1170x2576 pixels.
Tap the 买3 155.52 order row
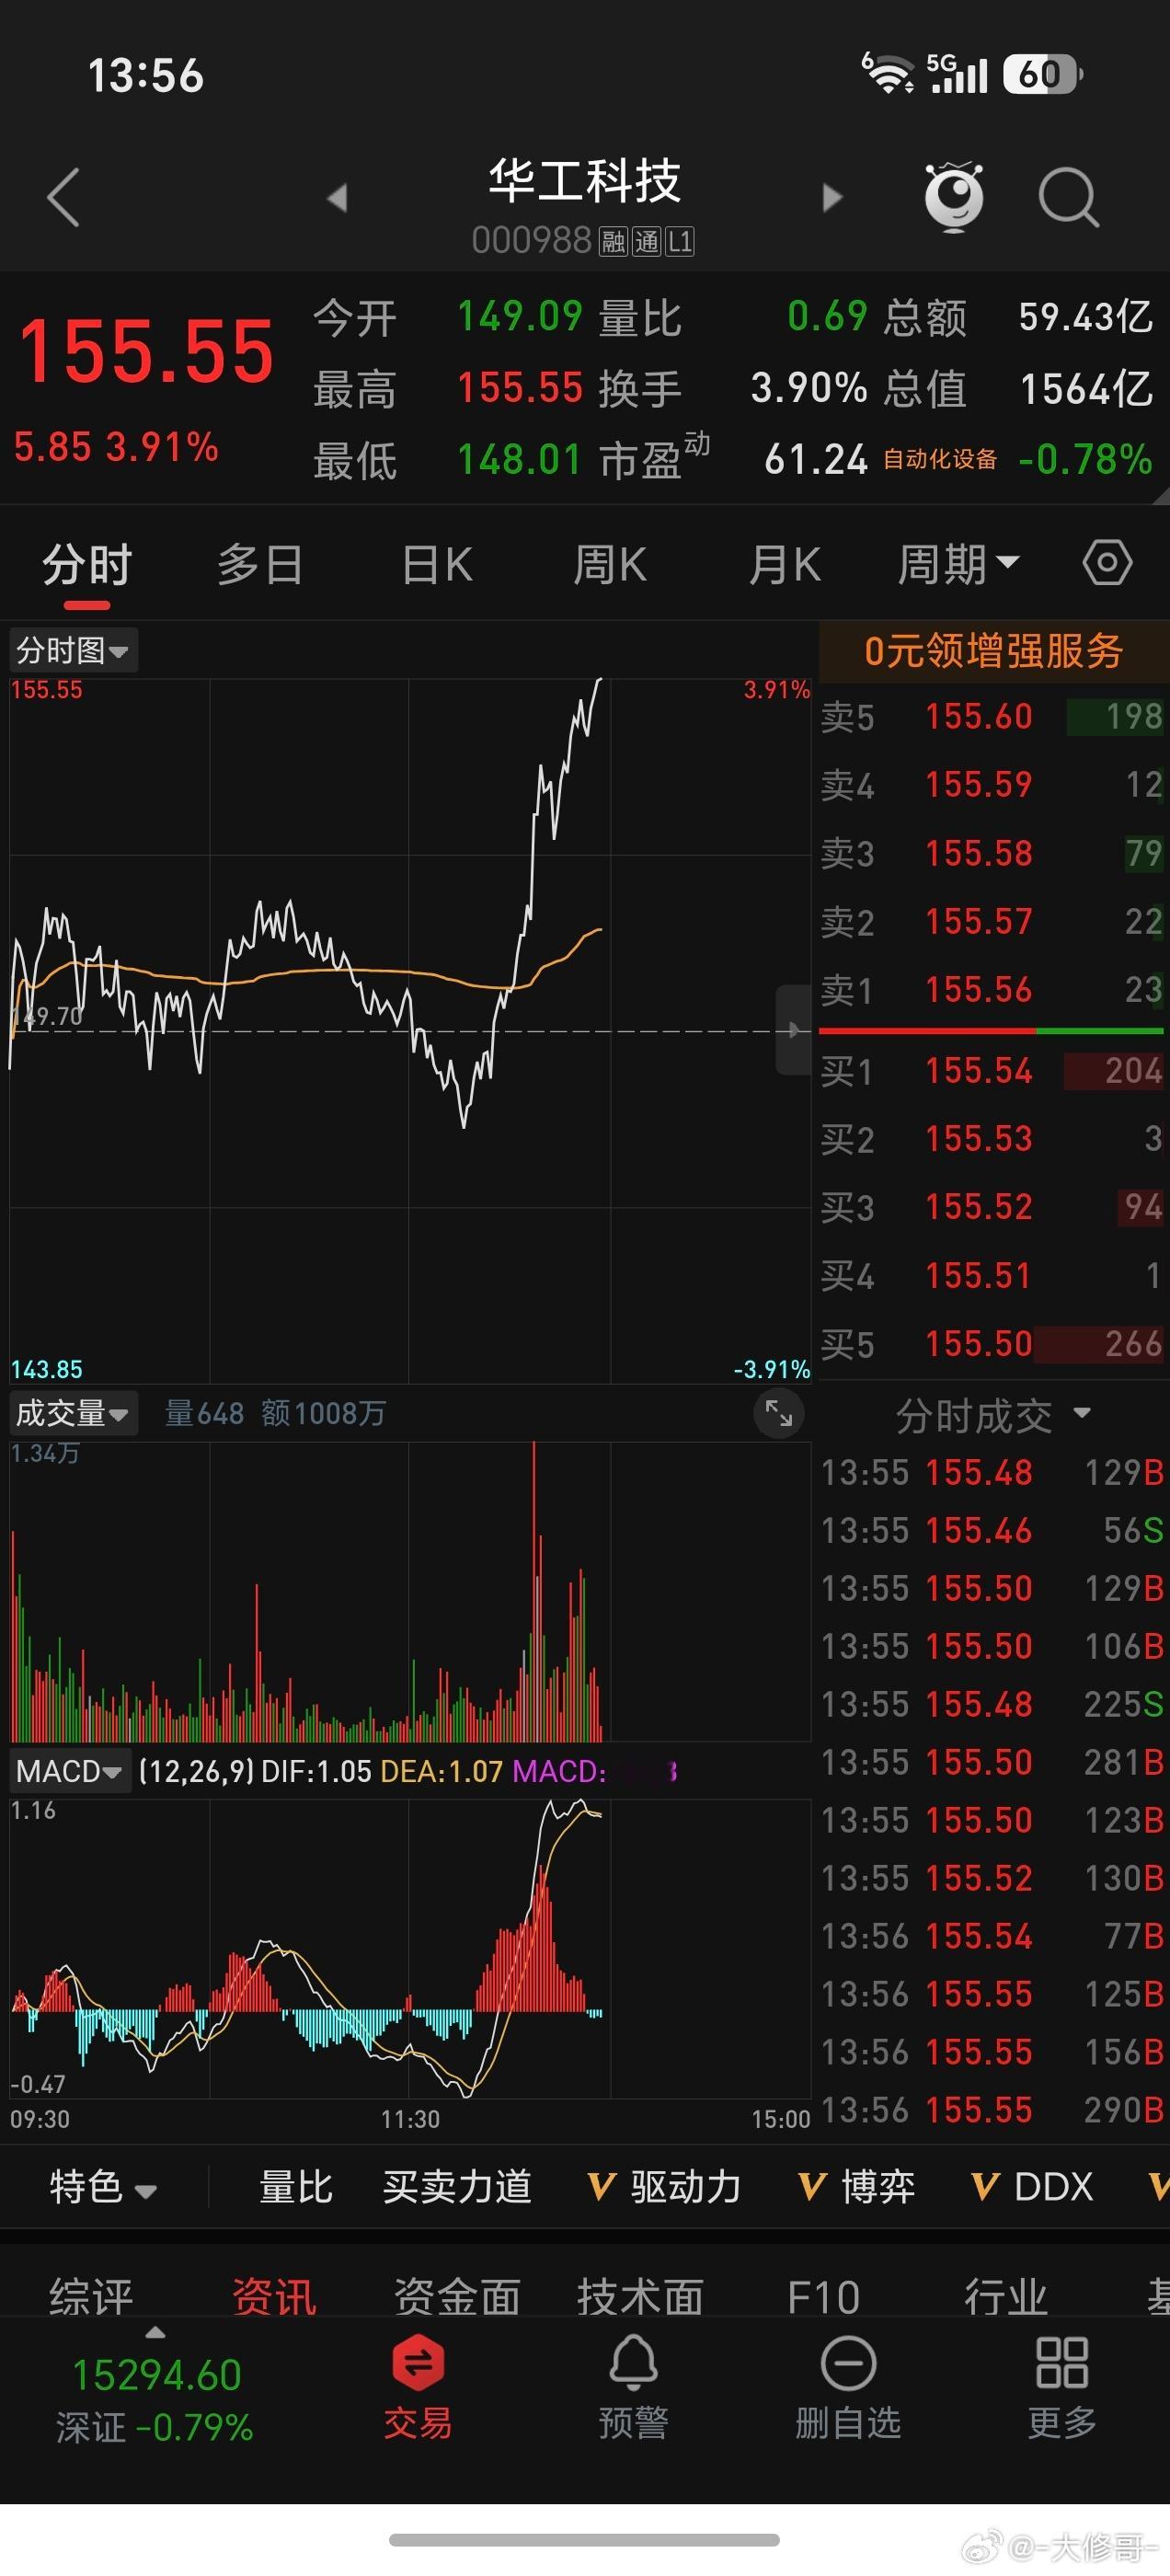(x=992, y=1207)
